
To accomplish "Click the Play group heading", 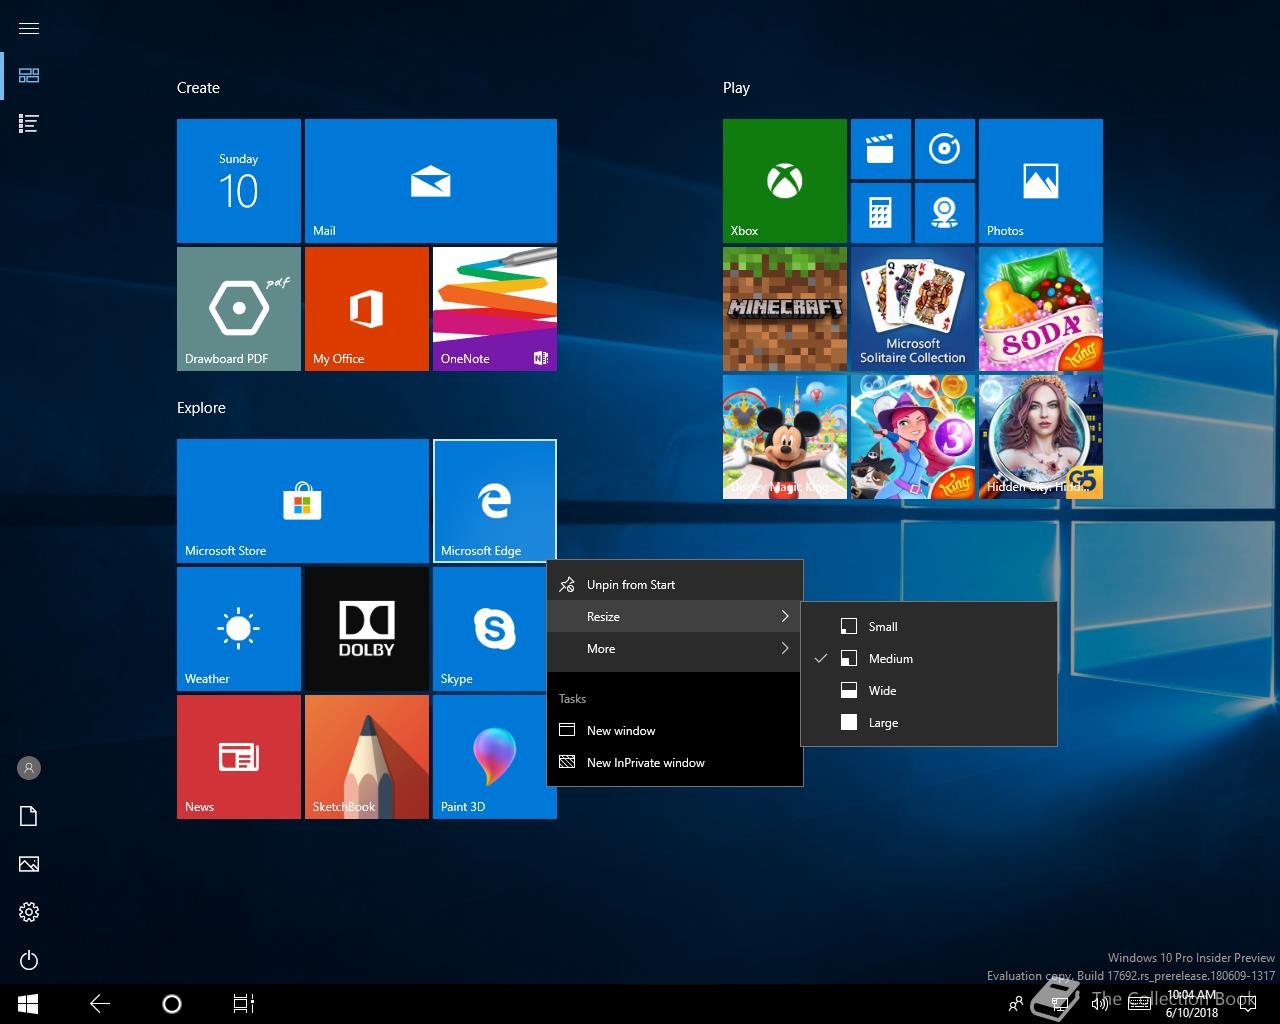I will pos(736,88).
